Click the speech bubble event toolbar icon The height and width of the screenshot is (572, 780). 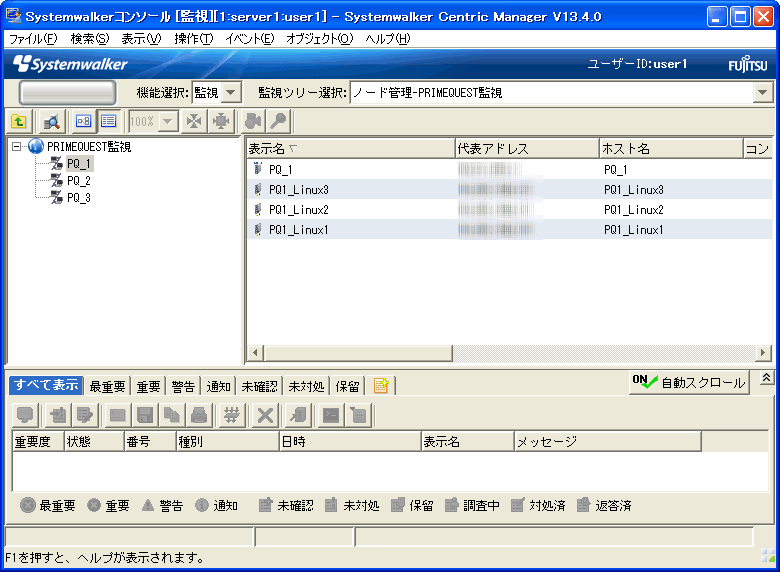[25, 415]
